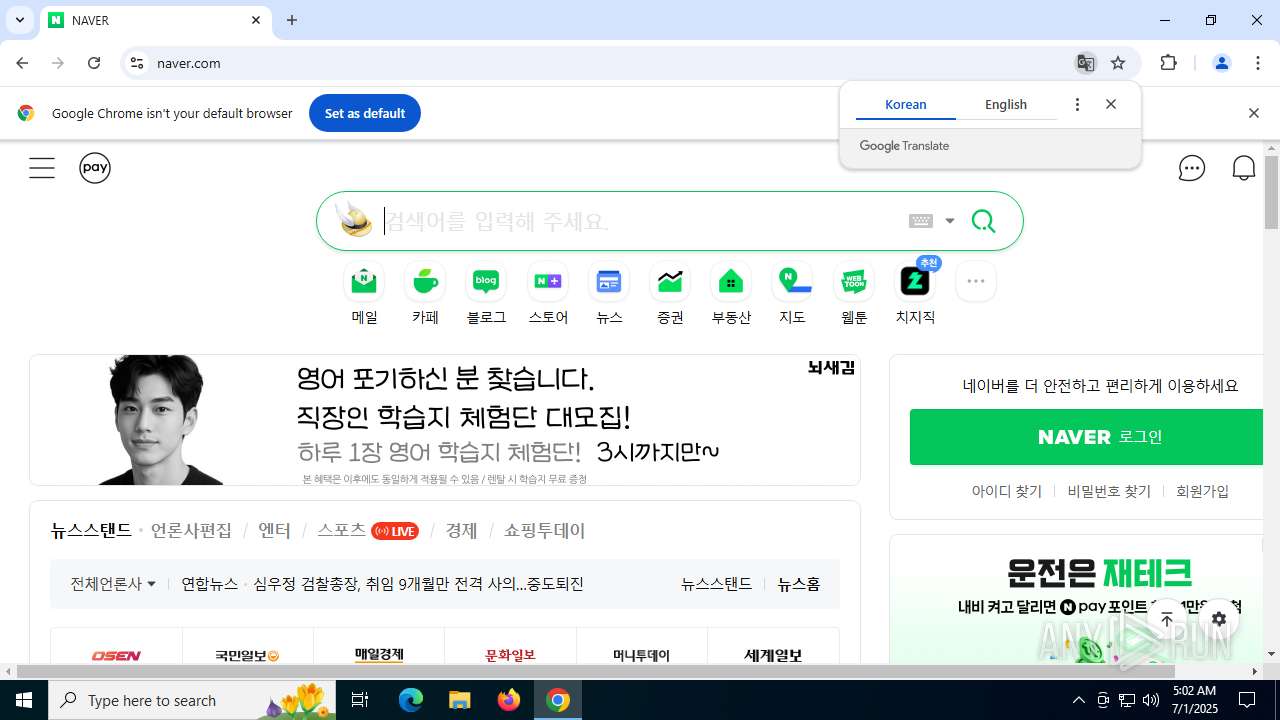Open the 블로그 blog shortcut
This screenshot has width=1280, height=720.
(486, 294)
